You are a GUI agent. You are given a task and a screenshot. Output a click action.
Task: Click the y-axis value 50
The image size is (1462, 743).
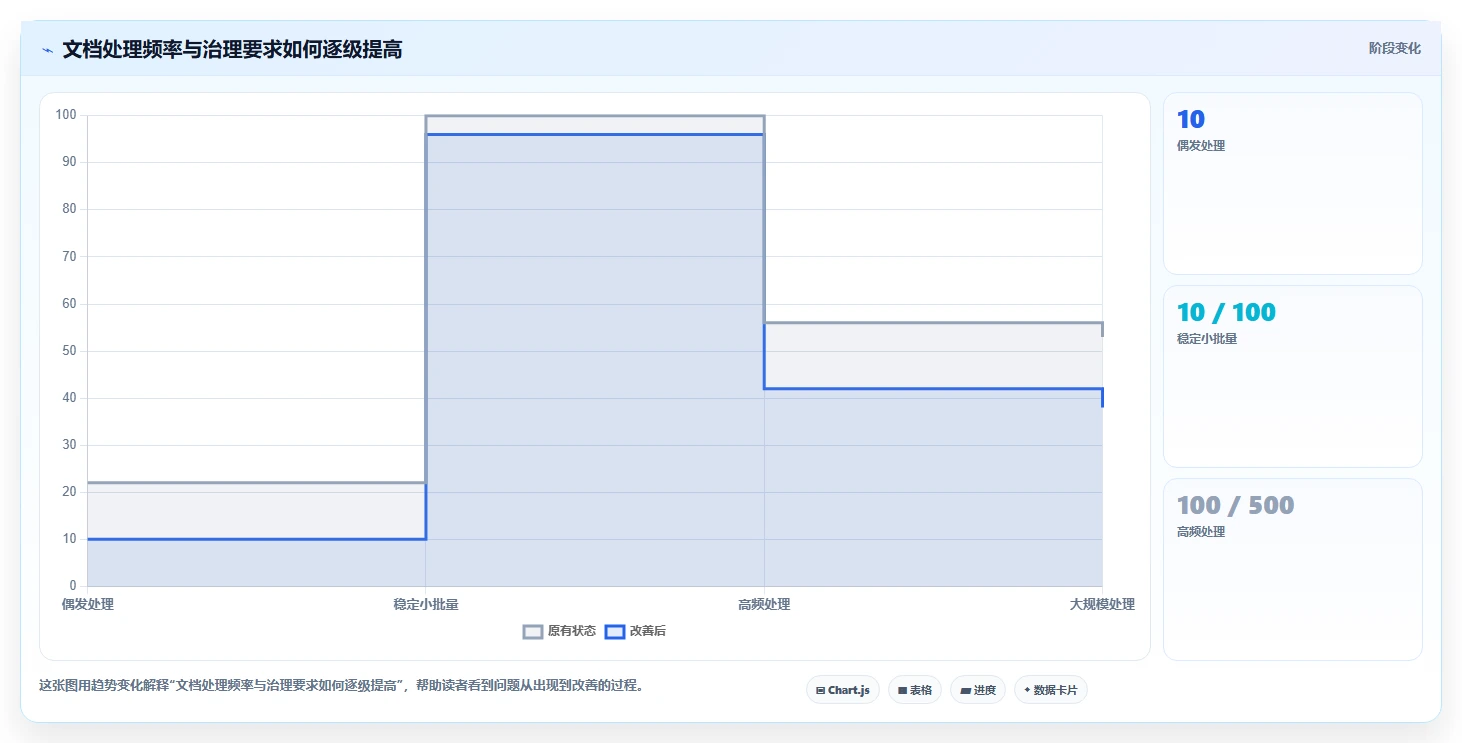(x=70, y=351)
